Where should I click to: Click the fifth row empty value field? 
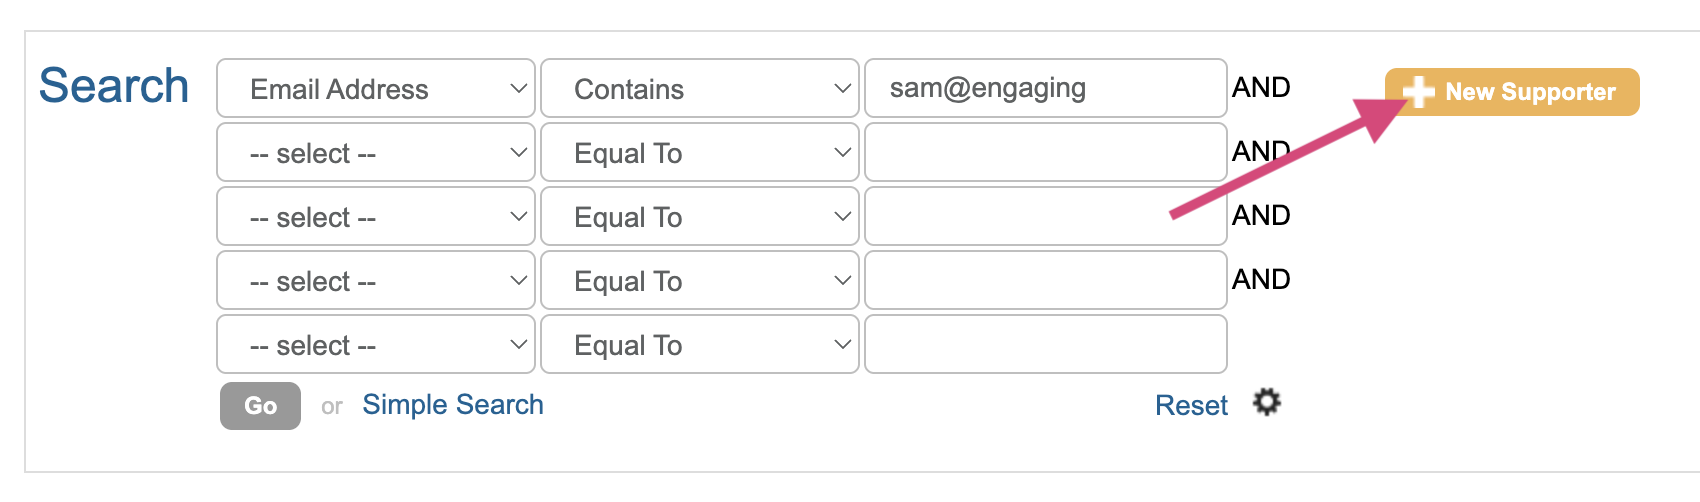pyautogui.click(x=1045, y=345)
